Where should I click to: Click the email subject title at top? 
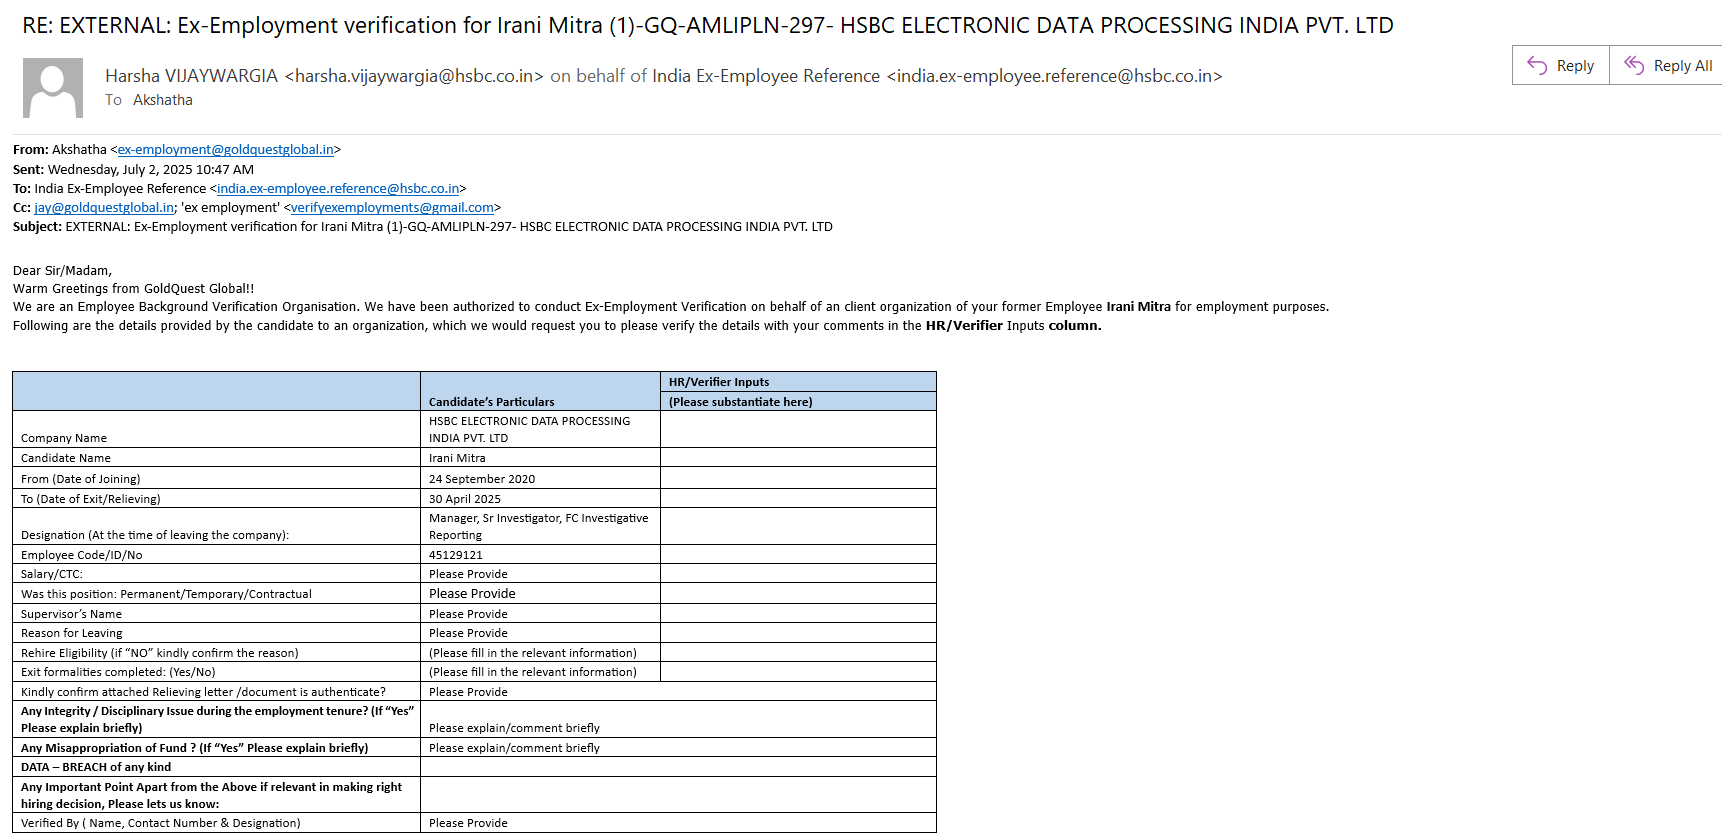[707, 26]
